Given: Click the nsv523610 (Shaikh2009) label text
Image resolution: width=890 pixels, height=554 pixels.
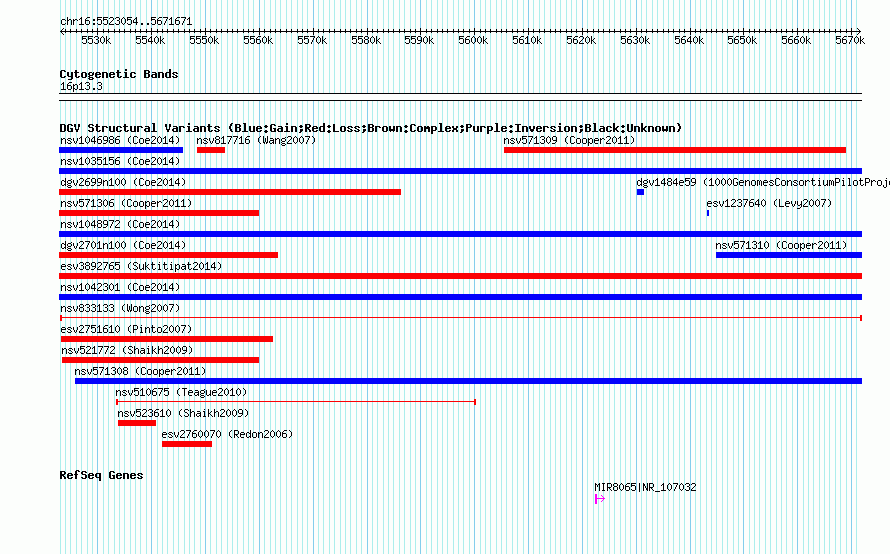Looking at the screenshot, I should click(183, 413).
